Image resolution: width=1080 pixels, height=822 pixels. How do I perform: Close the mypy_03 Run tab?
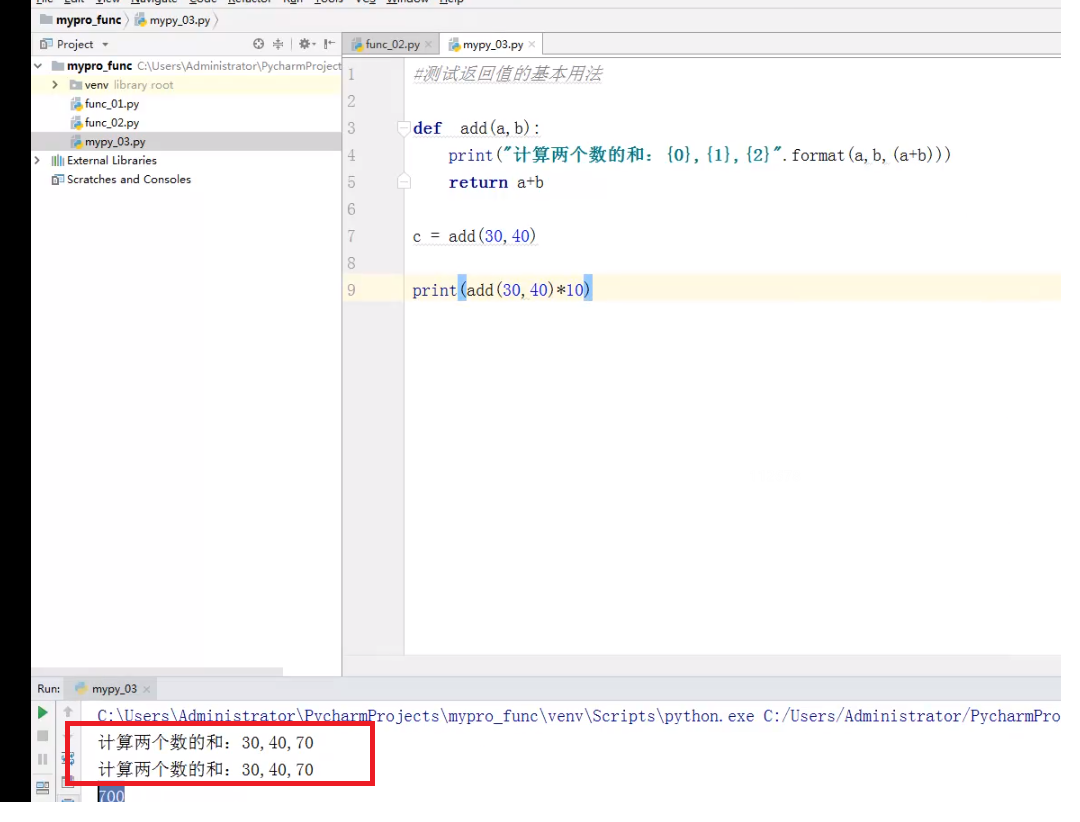pos(146,689)
